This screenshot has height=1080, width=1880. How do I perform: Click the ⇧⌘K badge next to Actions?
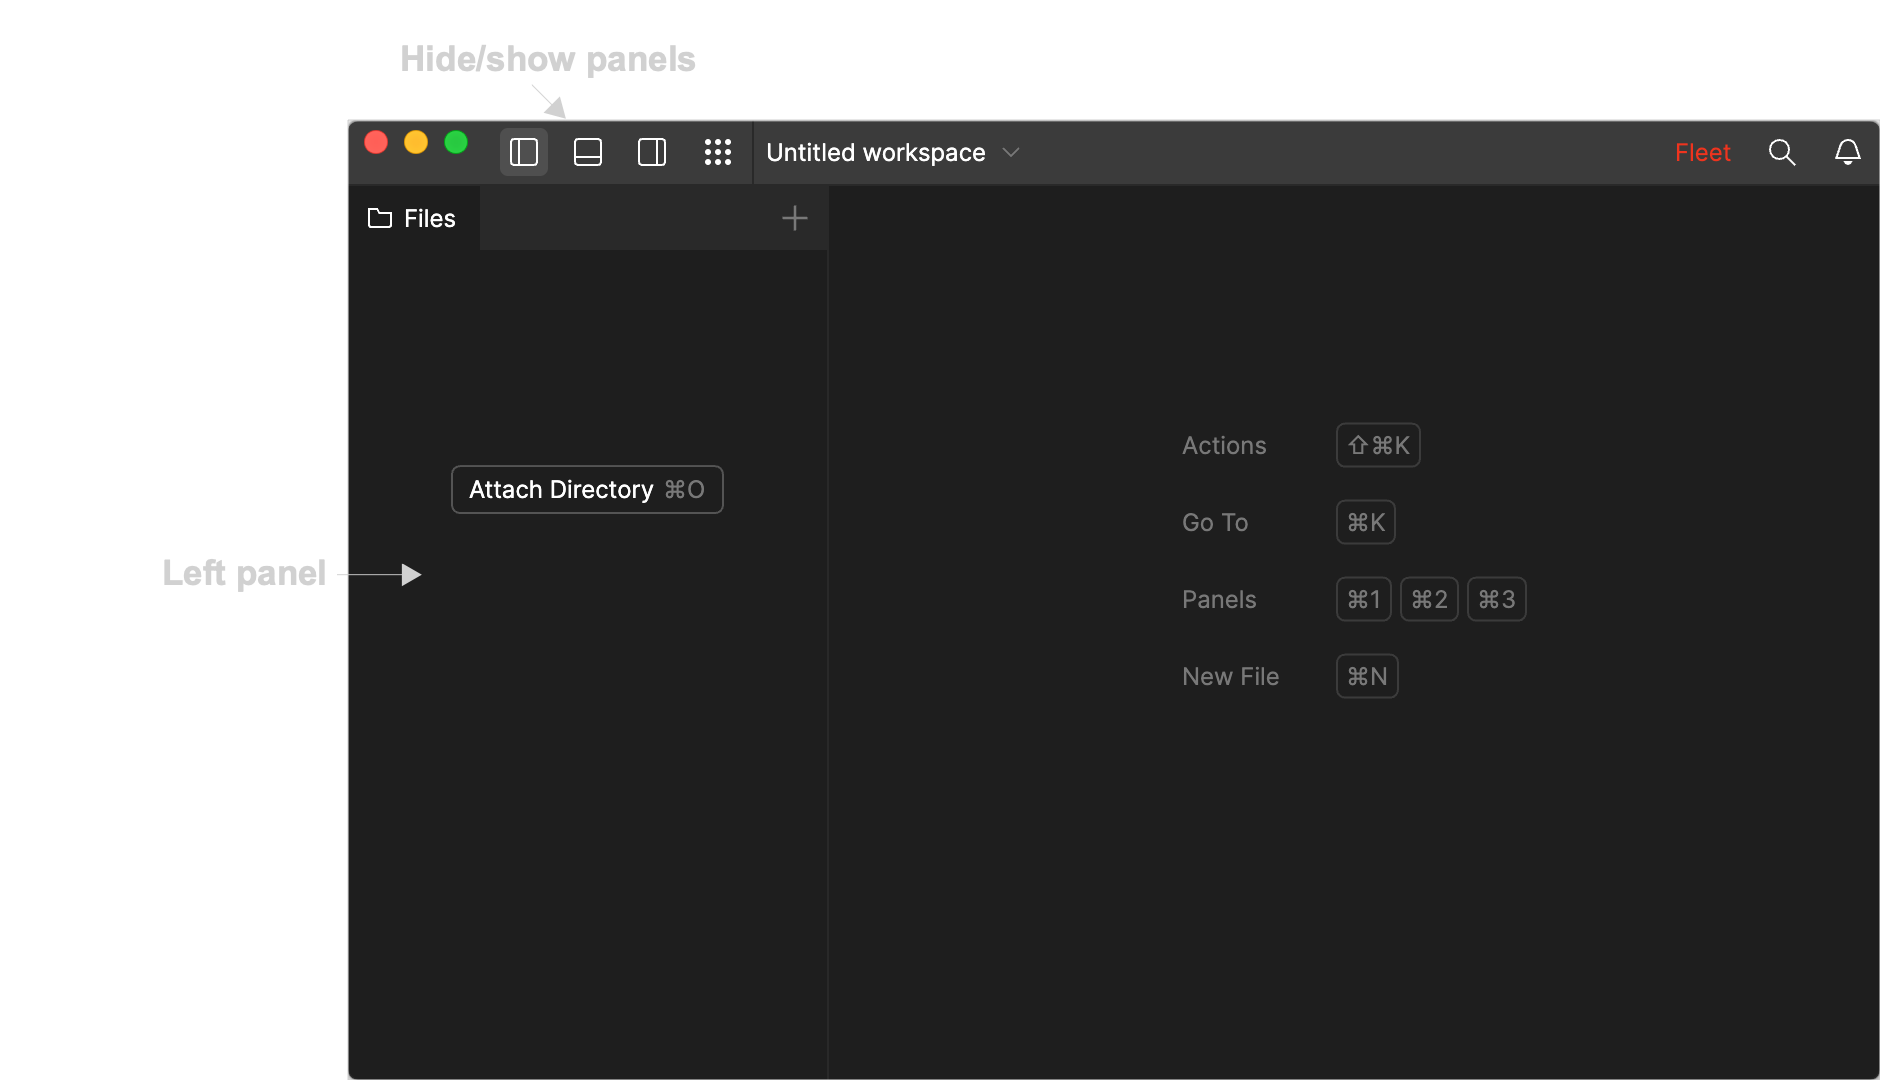(1378, 445)
